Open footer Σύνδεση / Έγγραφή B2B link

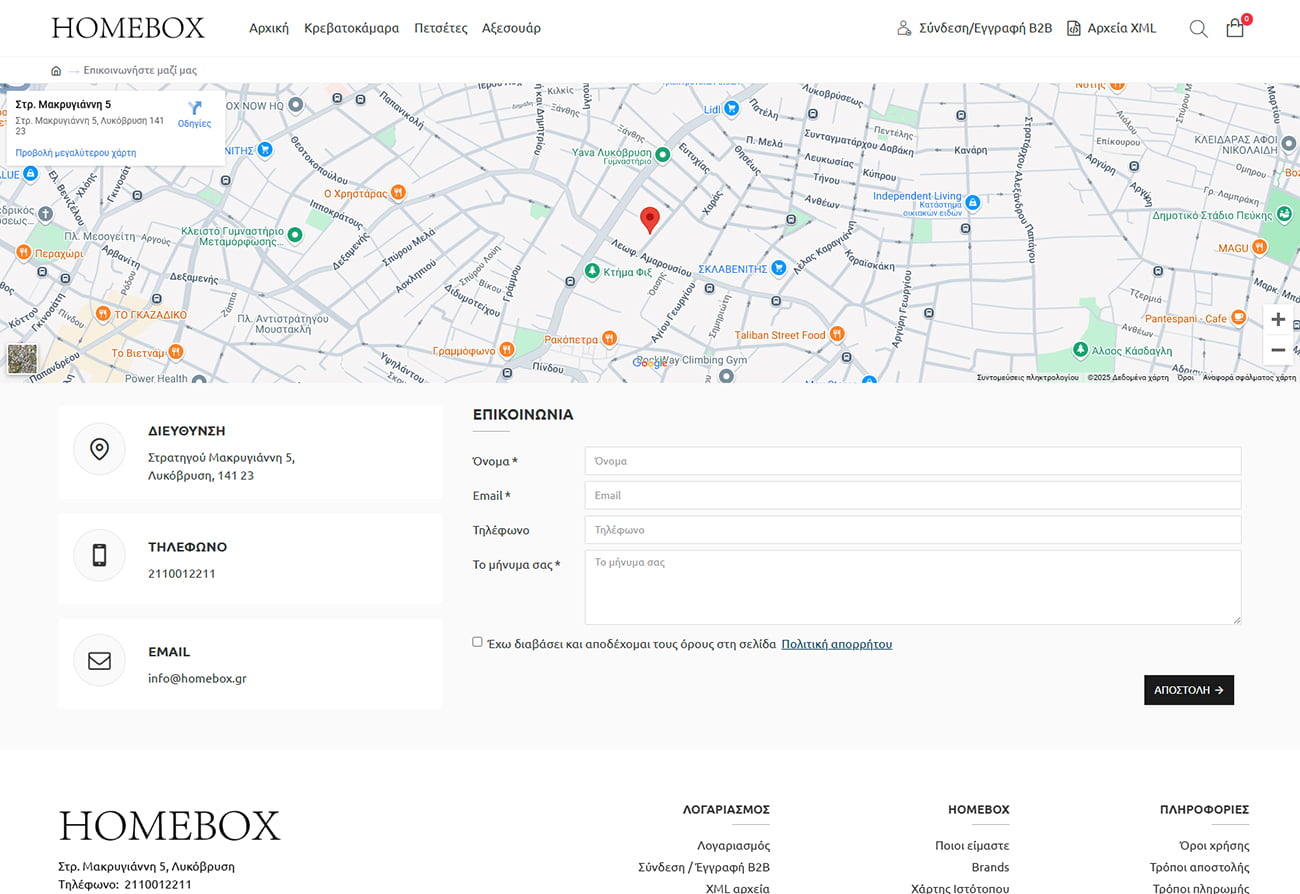(704, 868)
